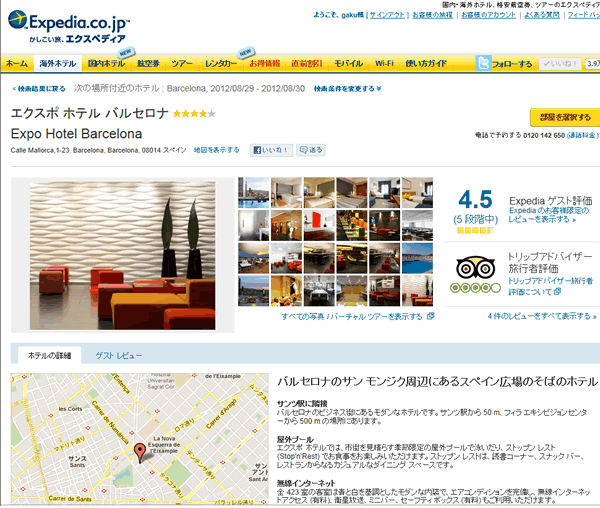600x508 pixels.
Task: Switch to the ゲスト レビュー tab
Action: (119, 356)
